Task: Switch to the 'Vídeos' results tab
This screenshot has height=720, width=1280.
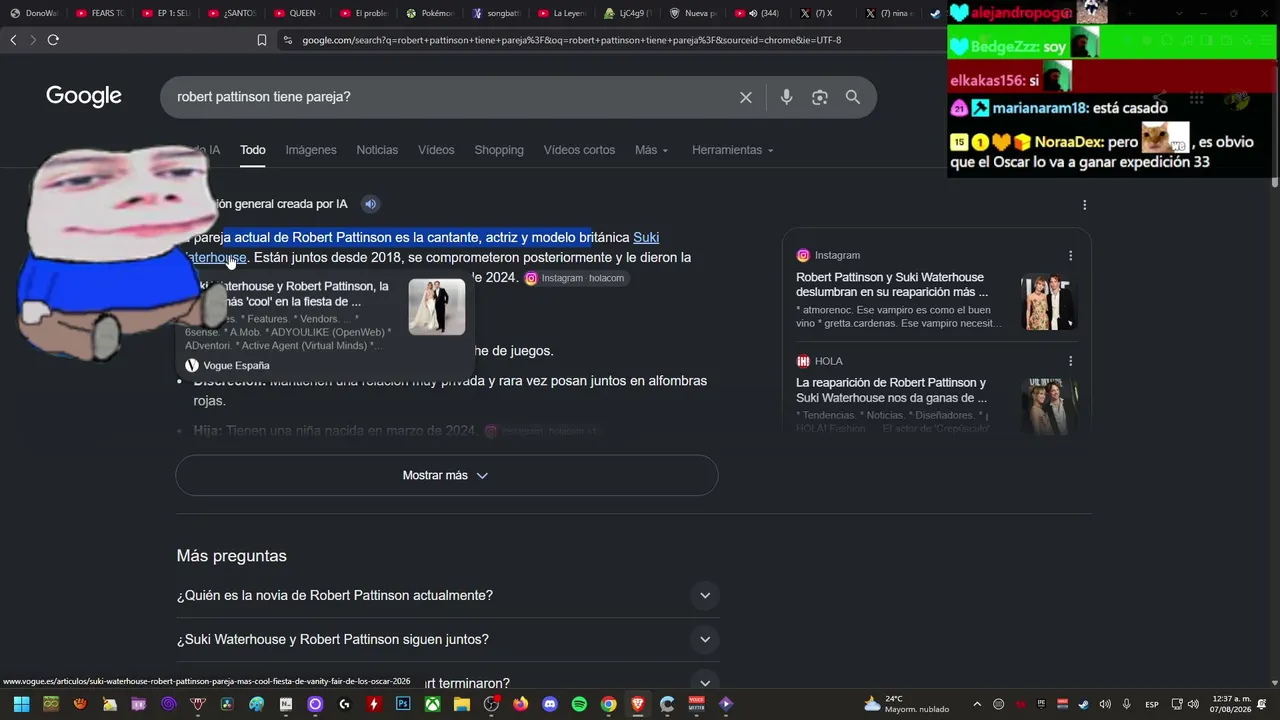Action: (436, 150)
